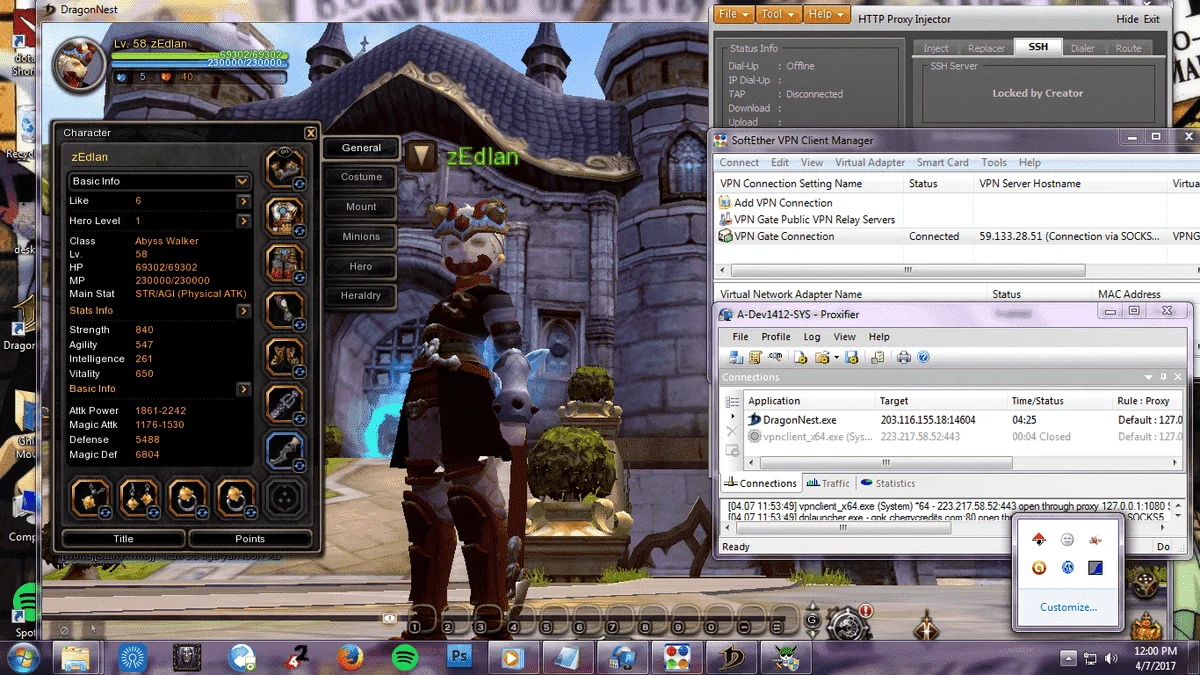Select the Add VPN Connection entry
Image resolution: width=1200 pixels, height=675 pixels.
[x=776, y=203]
